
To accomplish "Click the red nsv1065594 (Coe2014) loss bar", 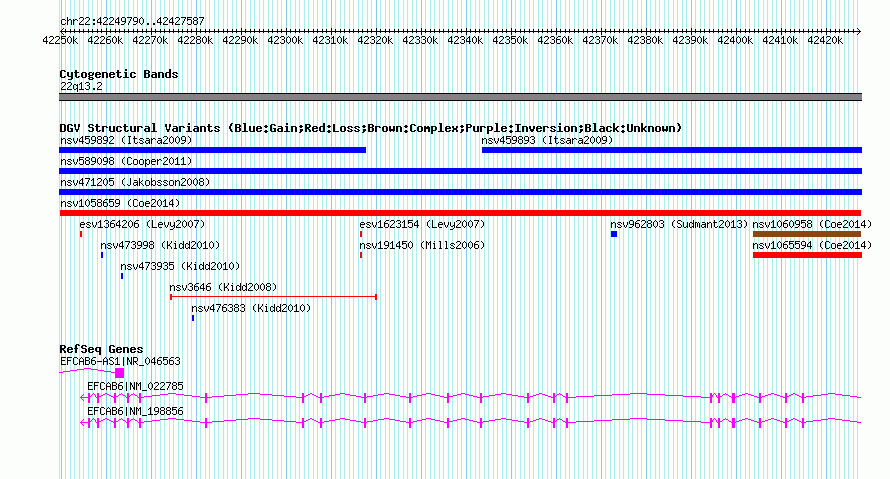I will [x=807, y=255].
